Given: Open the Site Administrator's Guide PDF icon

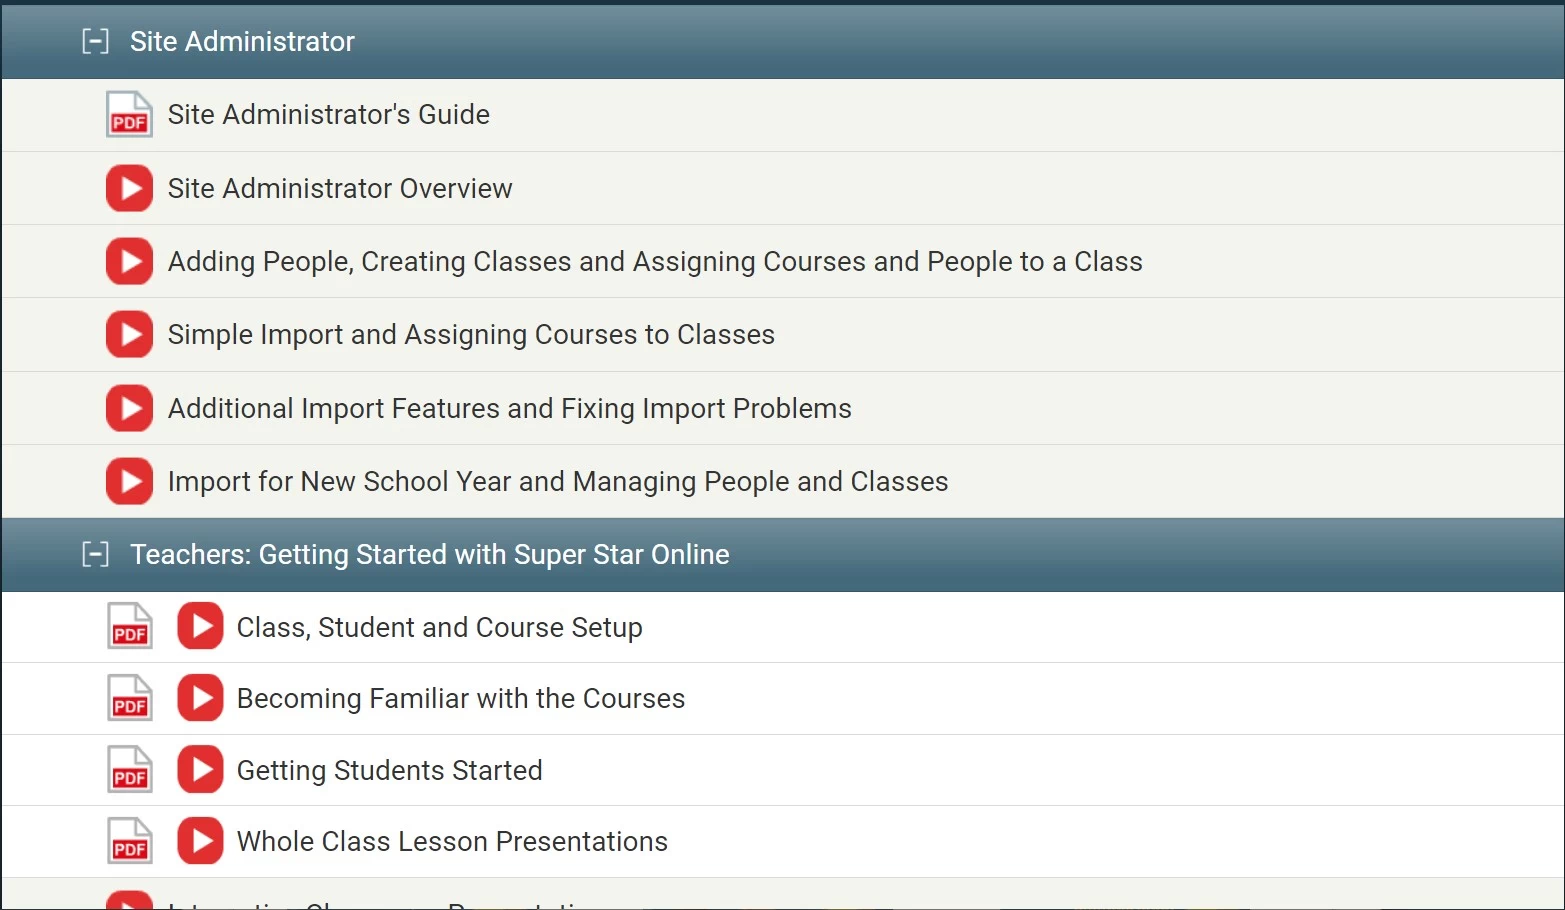Looking at the screenshot, I should [x=129, y=114].
